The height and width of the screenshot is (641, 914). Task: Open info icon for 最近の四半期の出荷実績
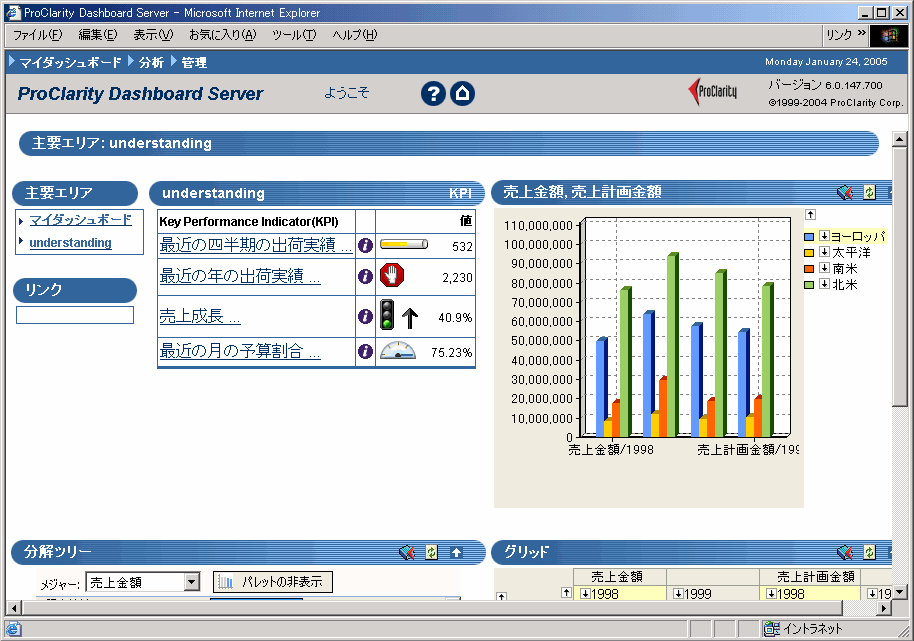click(x=365, y=245)
